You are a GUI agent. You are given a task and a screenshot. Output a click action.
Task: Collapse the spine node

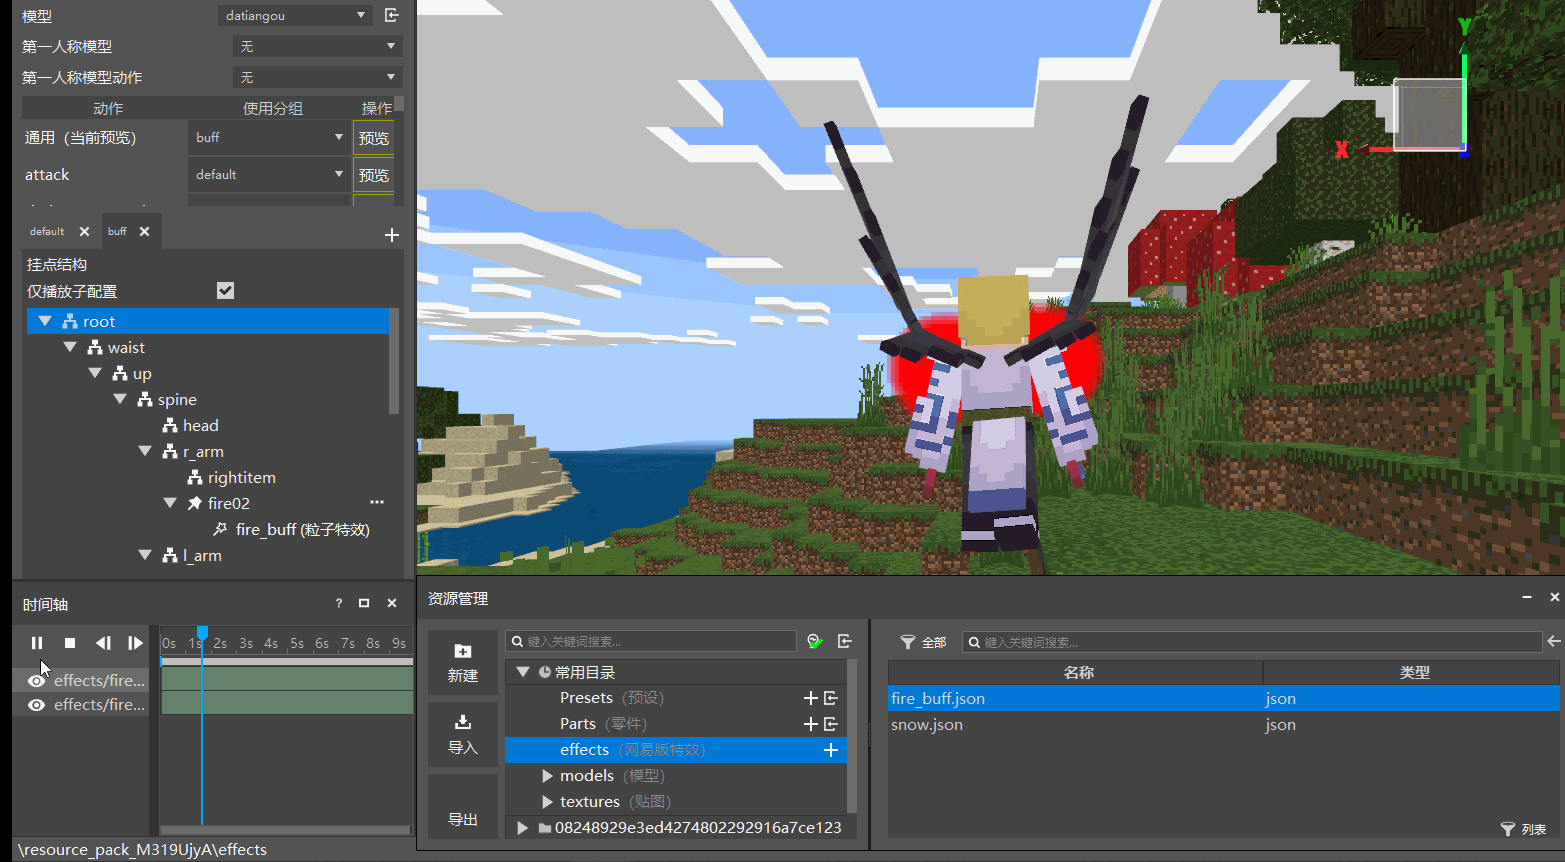tap(120, 399)
